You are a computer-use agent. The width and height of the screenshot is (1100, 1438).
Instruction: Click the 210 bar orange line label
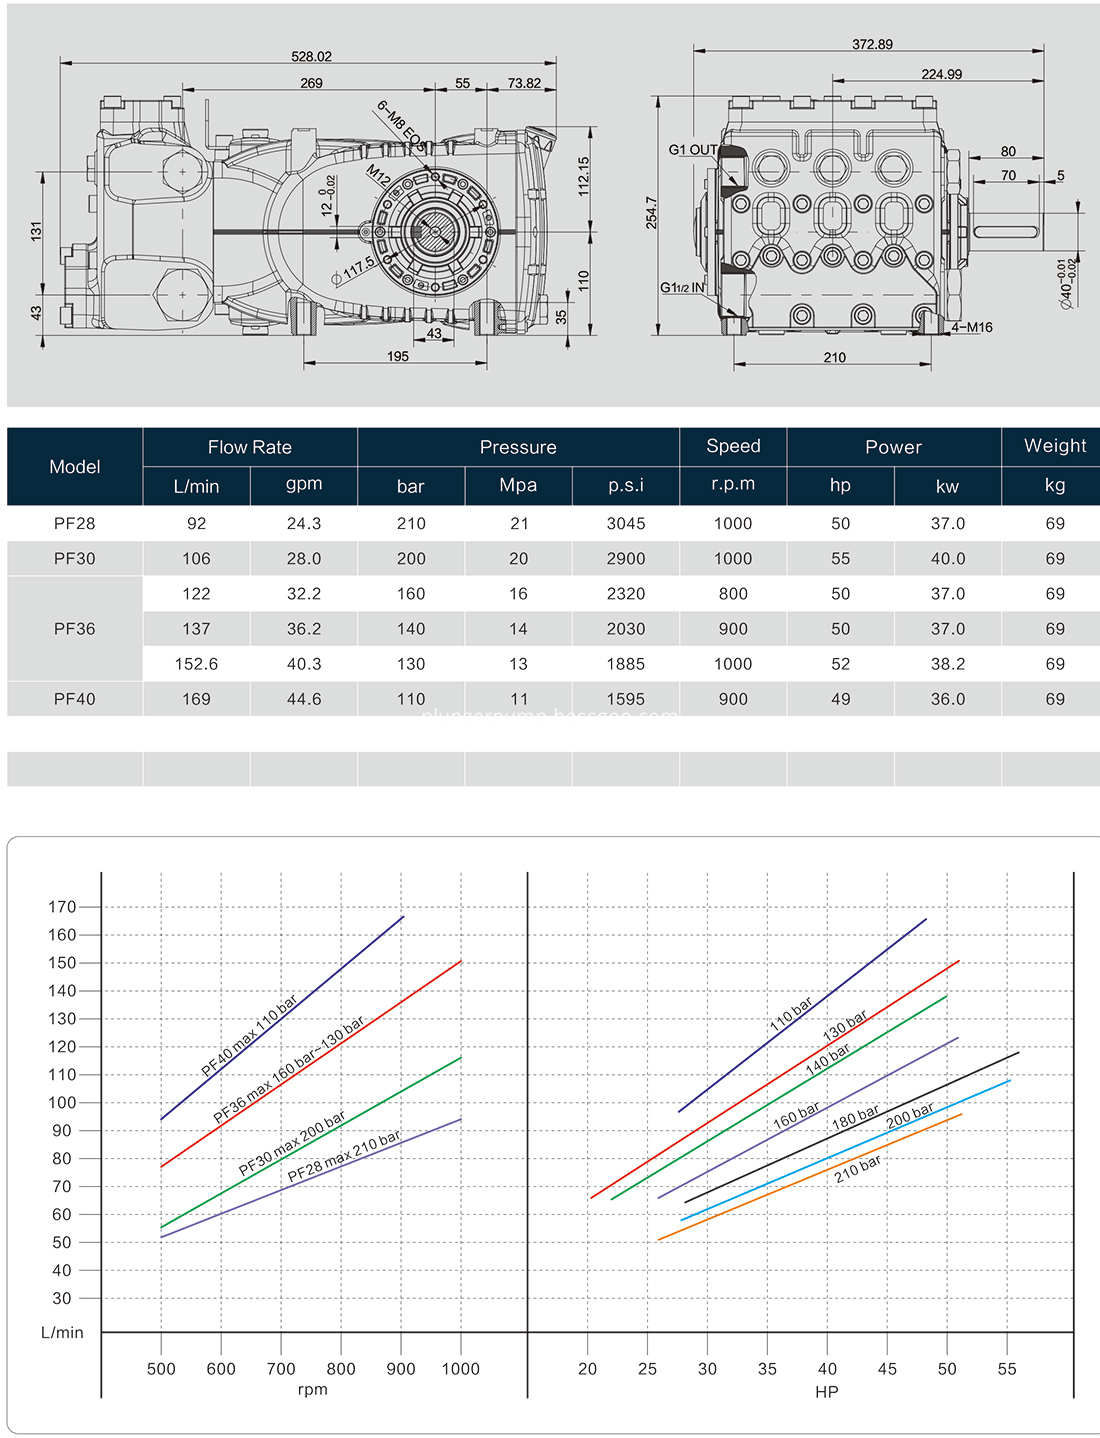point(858,1168)
